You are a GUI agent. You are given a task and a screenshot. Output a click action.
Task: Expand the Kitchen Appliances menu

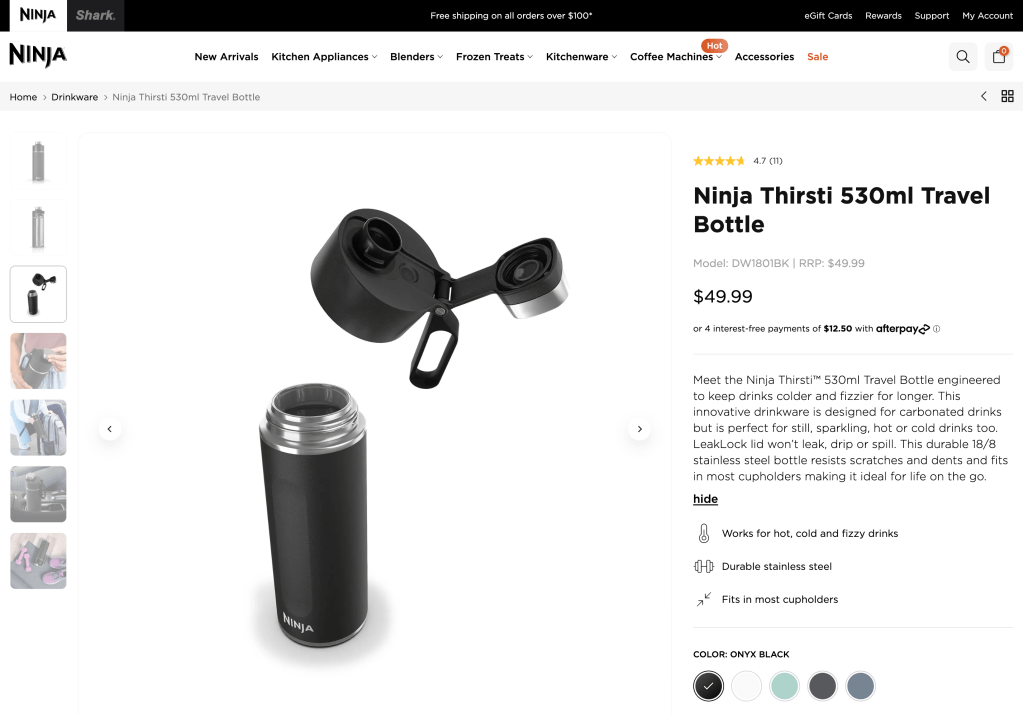pyautogui.click(x=324, y=57)
